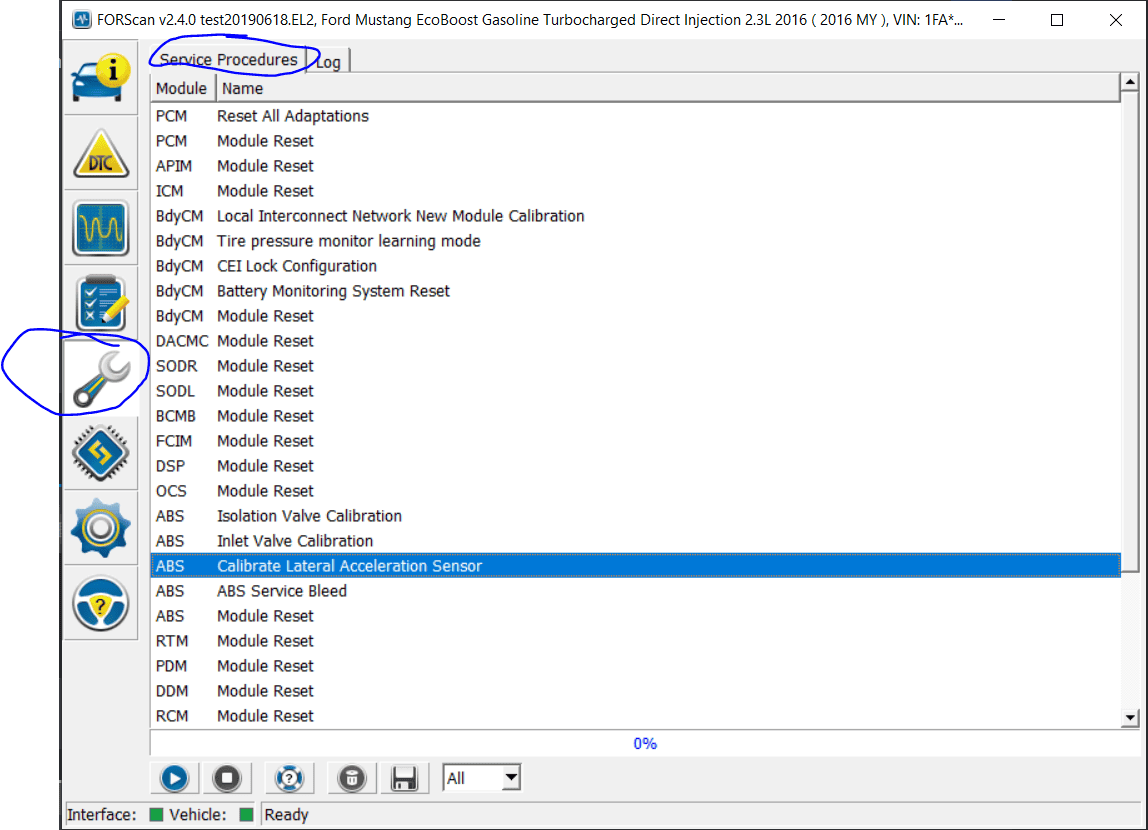Screen dimensions: 1148x830
Task: Select the ABS Module Reset row
Action: pos(636,616)
